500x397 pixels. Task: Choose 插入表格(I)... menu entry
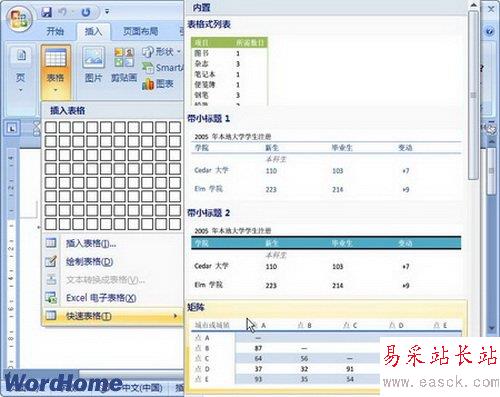113,244
